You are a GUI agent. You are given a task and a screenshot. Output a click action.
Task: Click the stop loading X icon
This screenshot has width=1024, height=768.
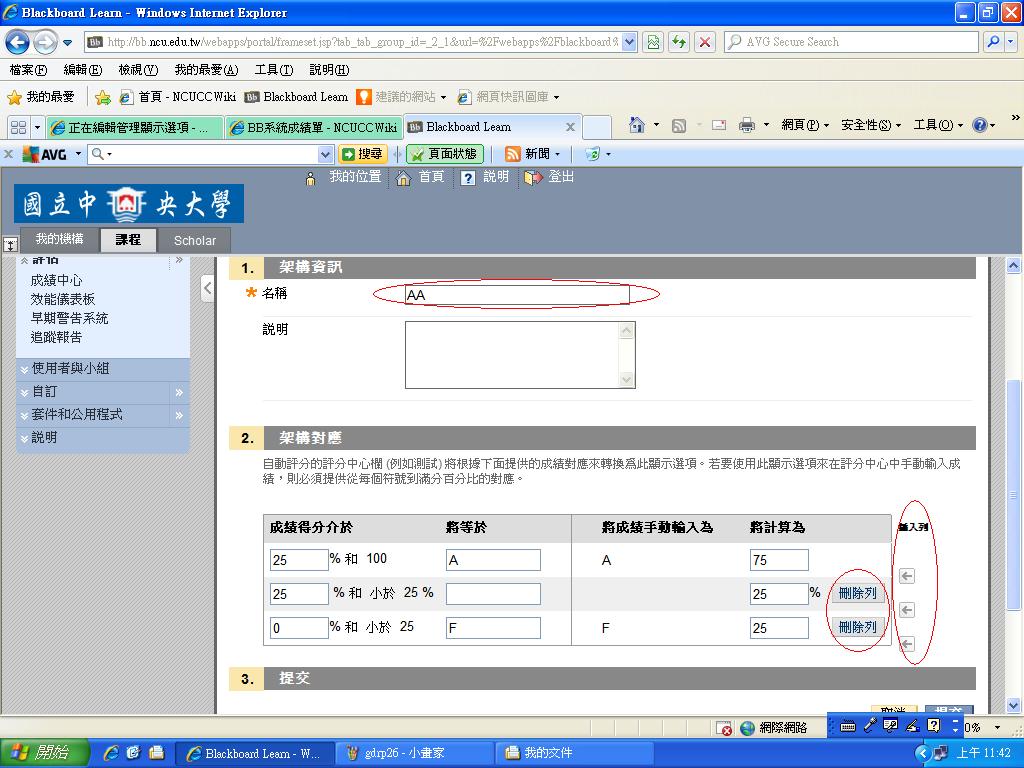[705, 42]
